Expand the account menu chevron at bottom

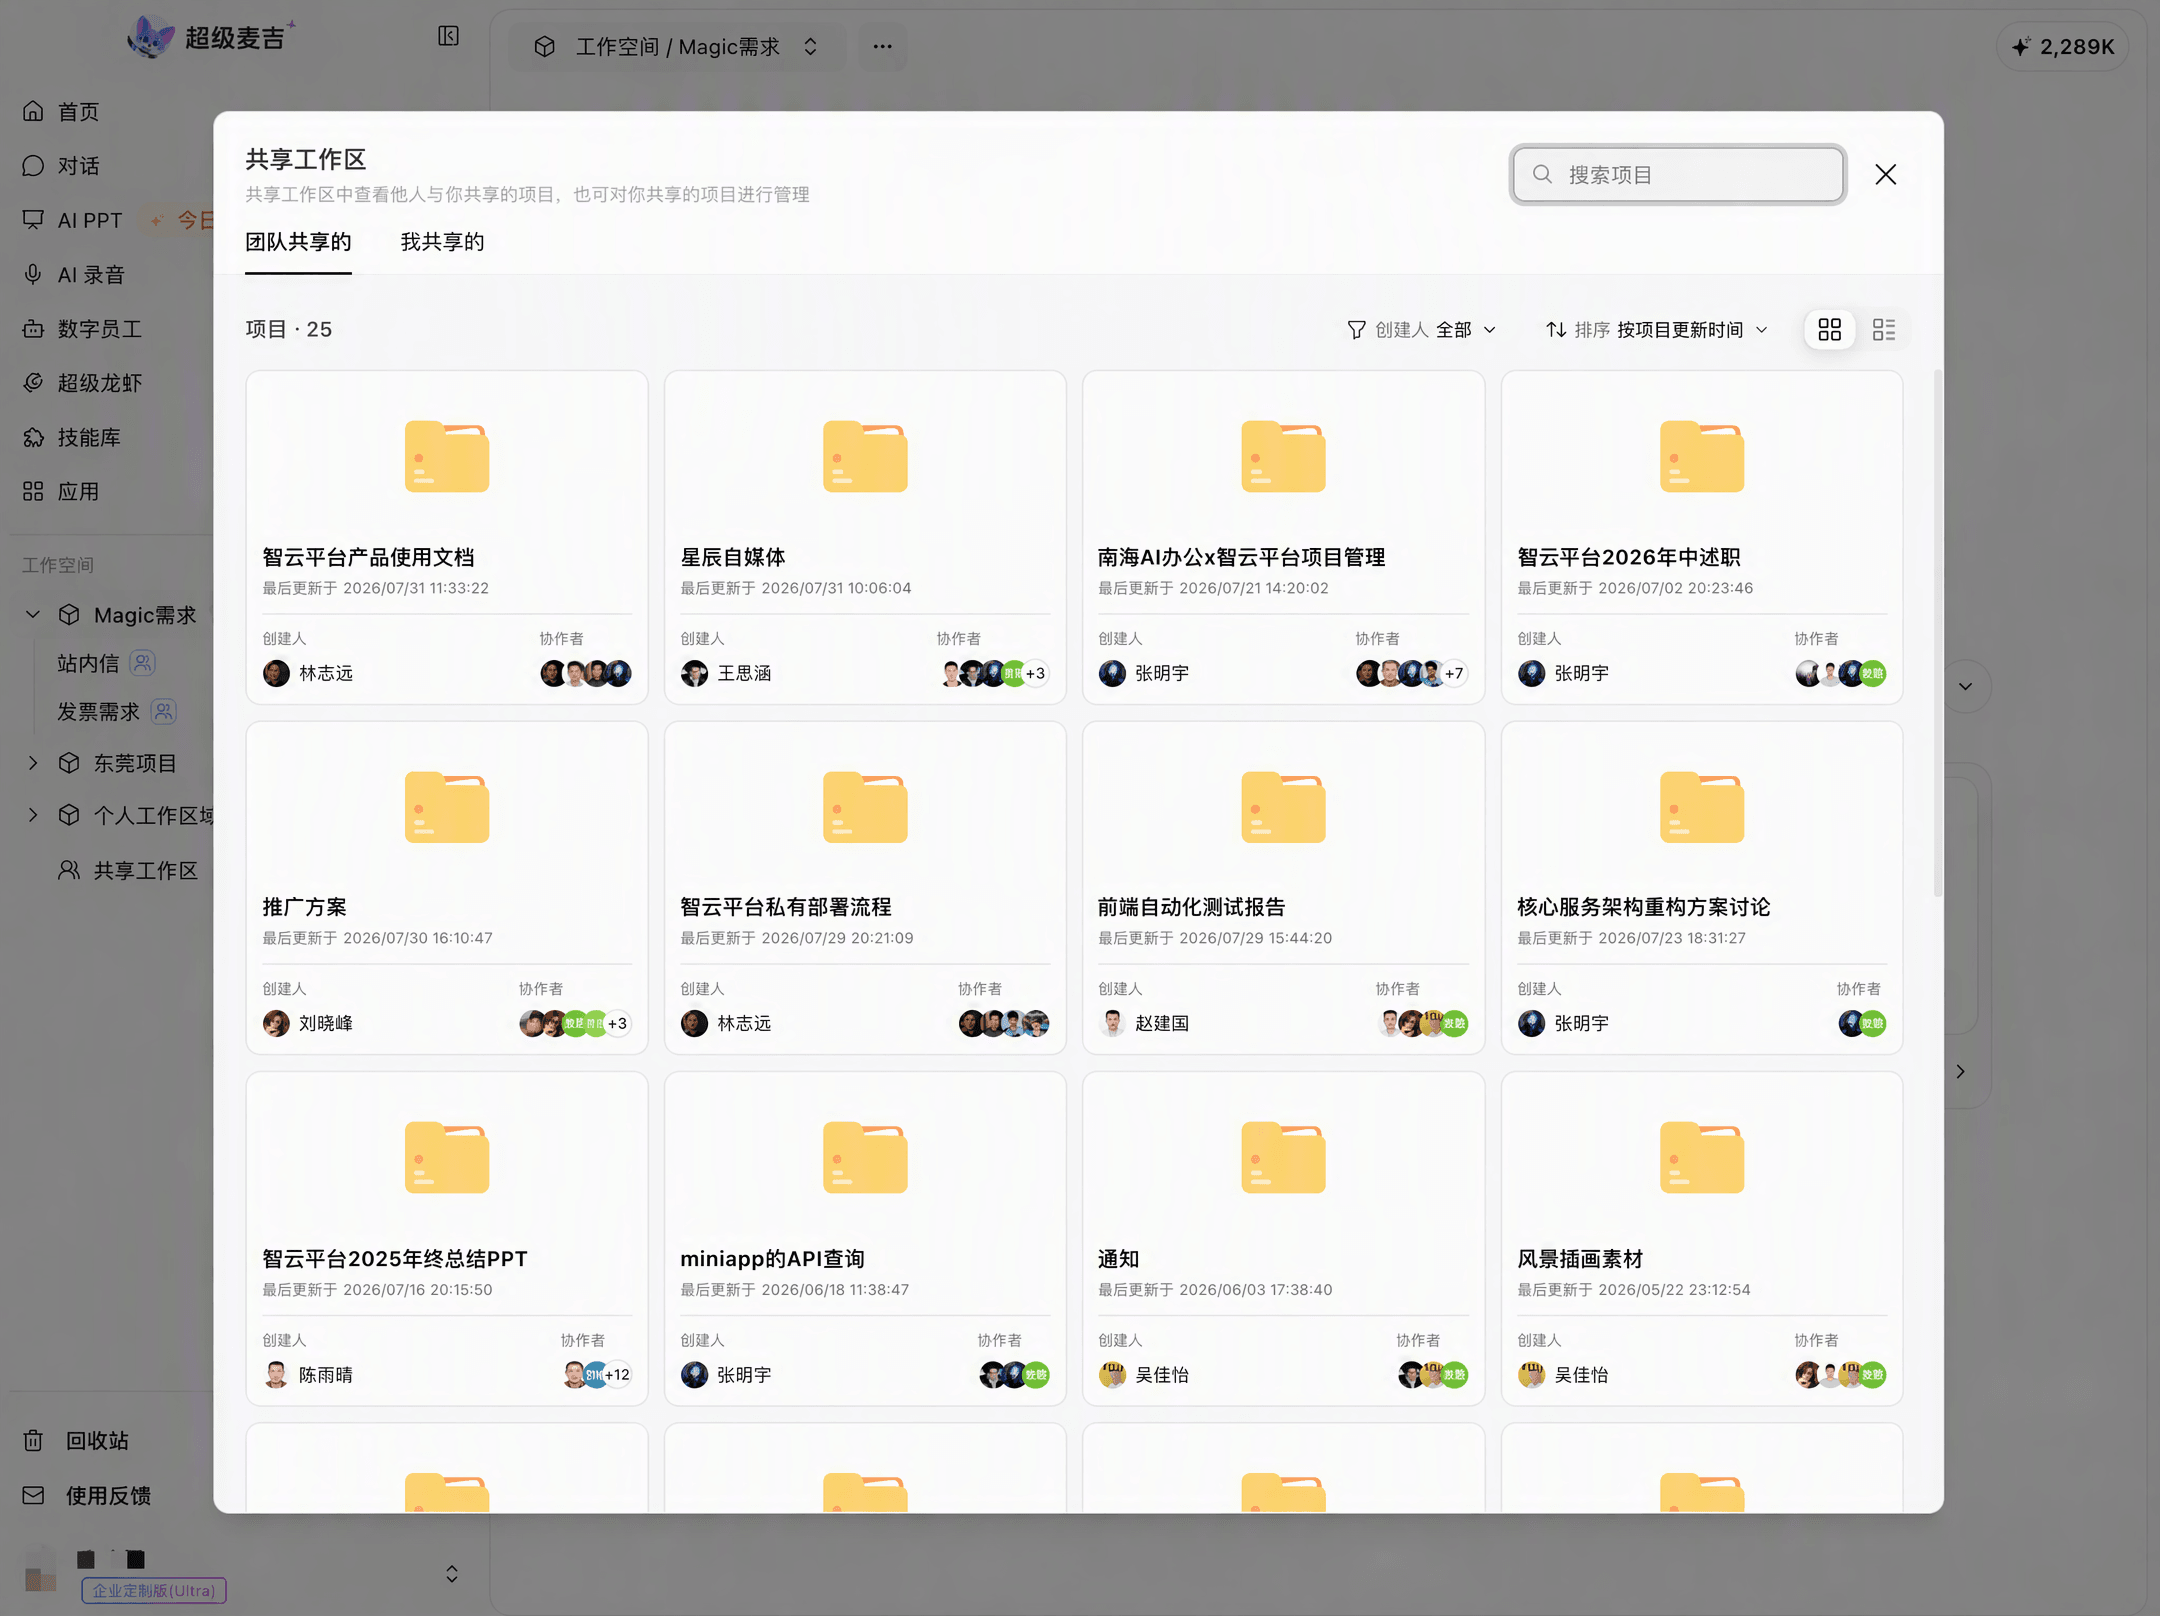[x=452, y=1573]
